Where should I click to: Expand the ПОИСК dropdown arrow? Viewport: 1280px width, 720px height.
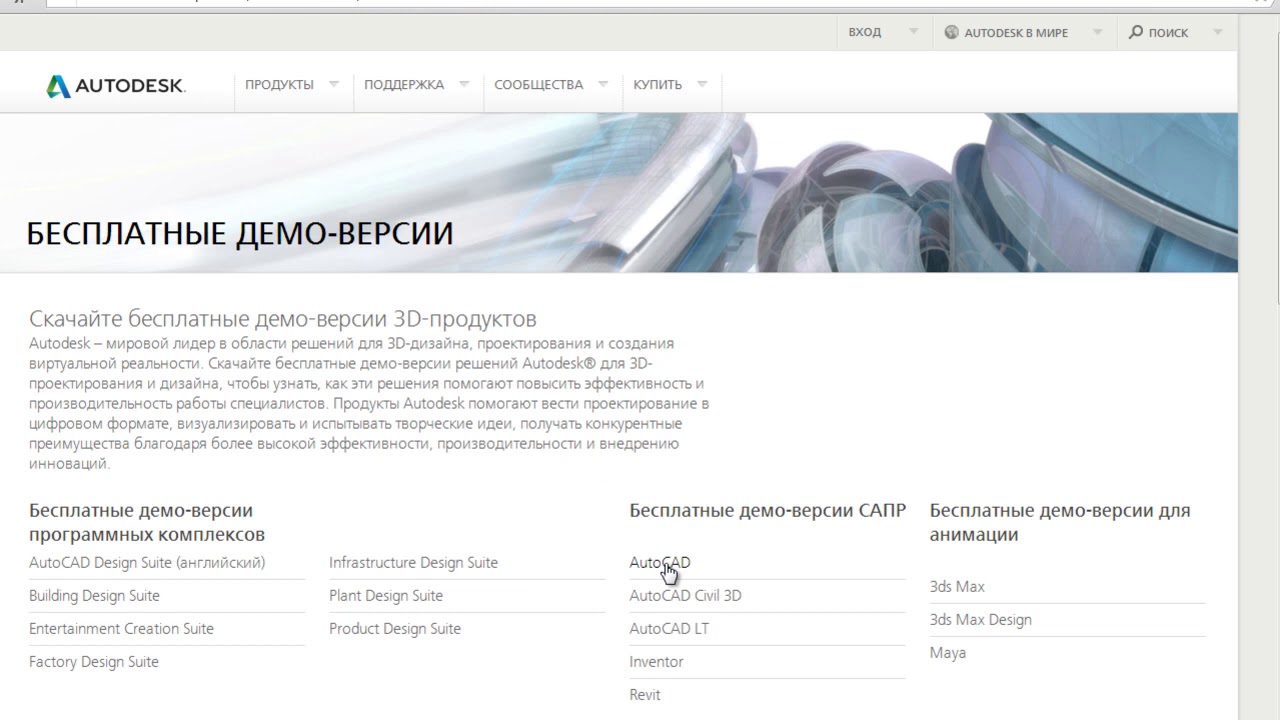point(1217,32)
